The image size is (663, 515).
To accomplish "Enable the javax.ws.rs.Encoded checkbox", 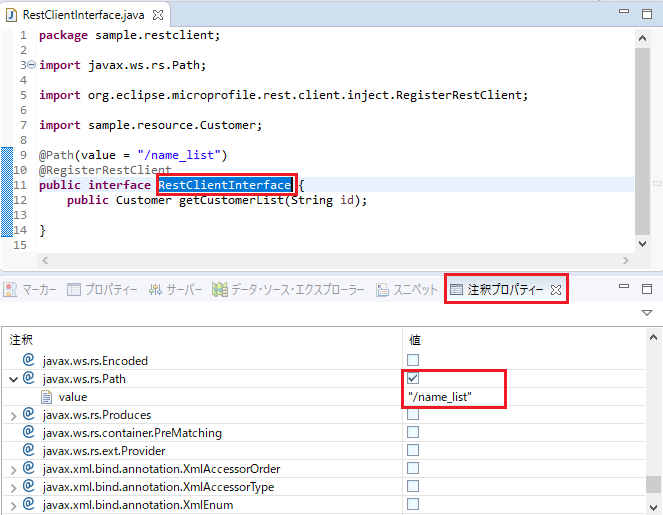I will pyautogui.click(x=413, y=360).
